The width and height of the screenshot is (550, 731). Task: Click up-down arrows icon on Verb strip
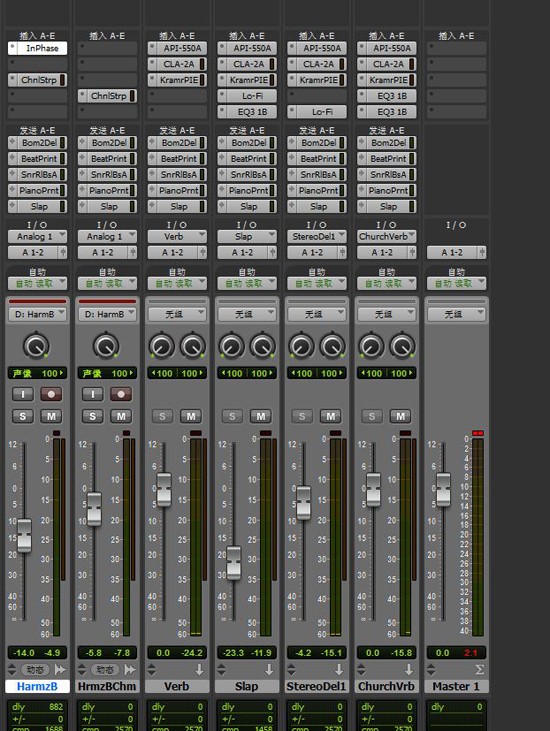[x=152, y=670]
